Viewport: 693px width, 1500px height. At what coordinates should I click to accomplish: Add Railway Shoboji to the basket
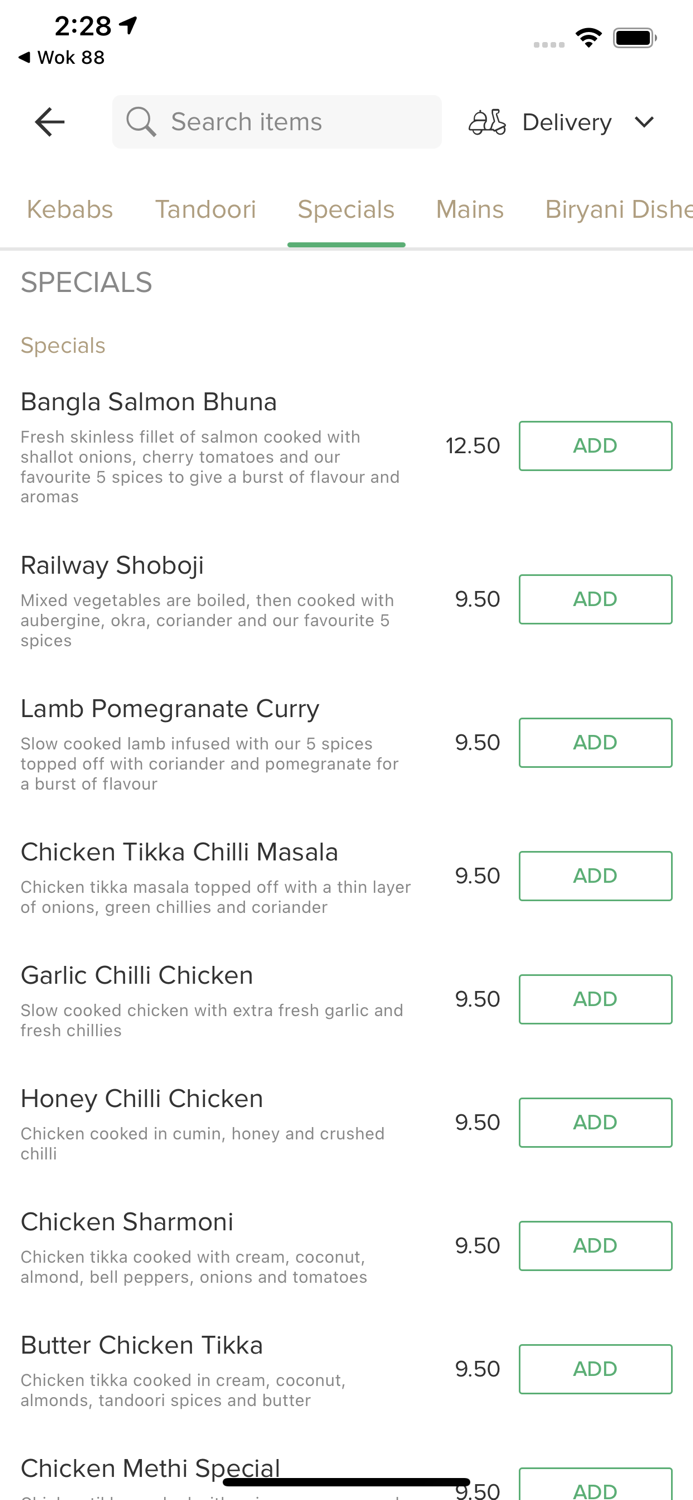[x=595, y=599]
